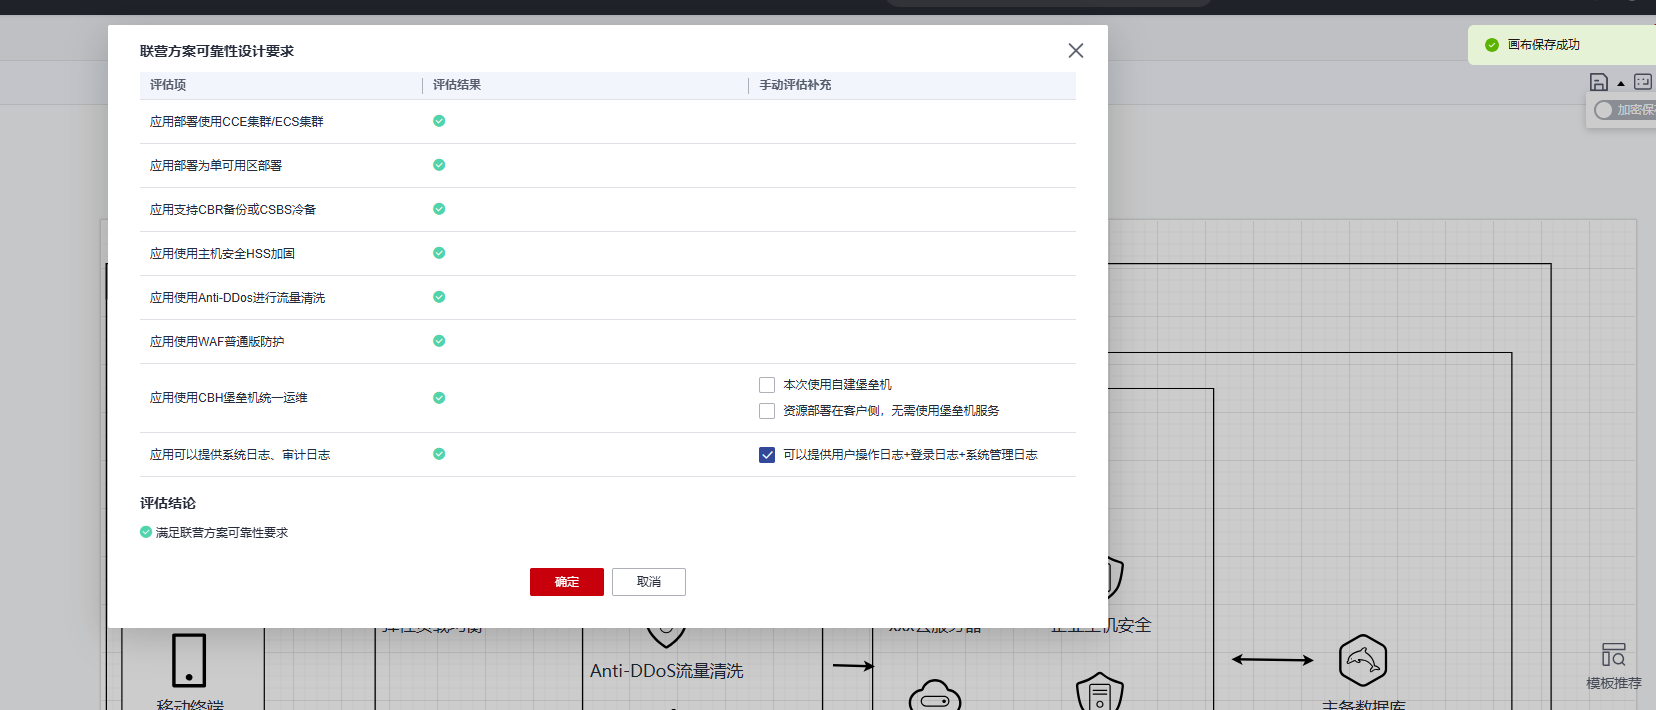The image size is (1656, 710).
Task: Click text 应用使用主机安全HSS加固
Action: [222, 254]
